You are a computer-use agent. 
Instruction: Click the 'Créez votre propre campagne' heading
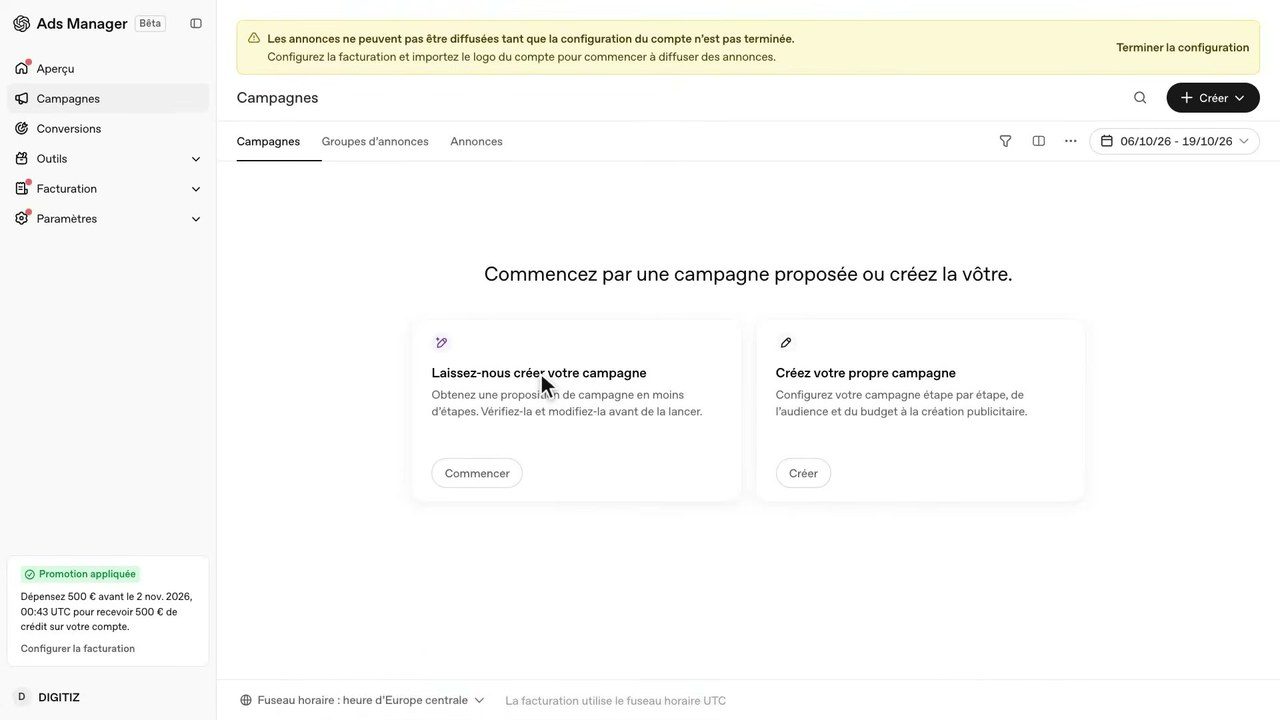click(866, 373)
